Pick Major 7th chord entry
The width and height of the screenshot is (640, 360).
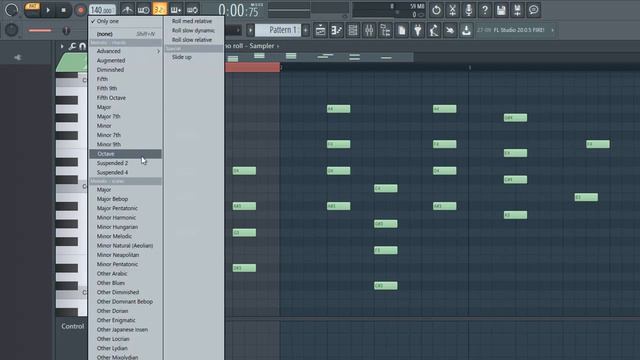pos(125,116)
